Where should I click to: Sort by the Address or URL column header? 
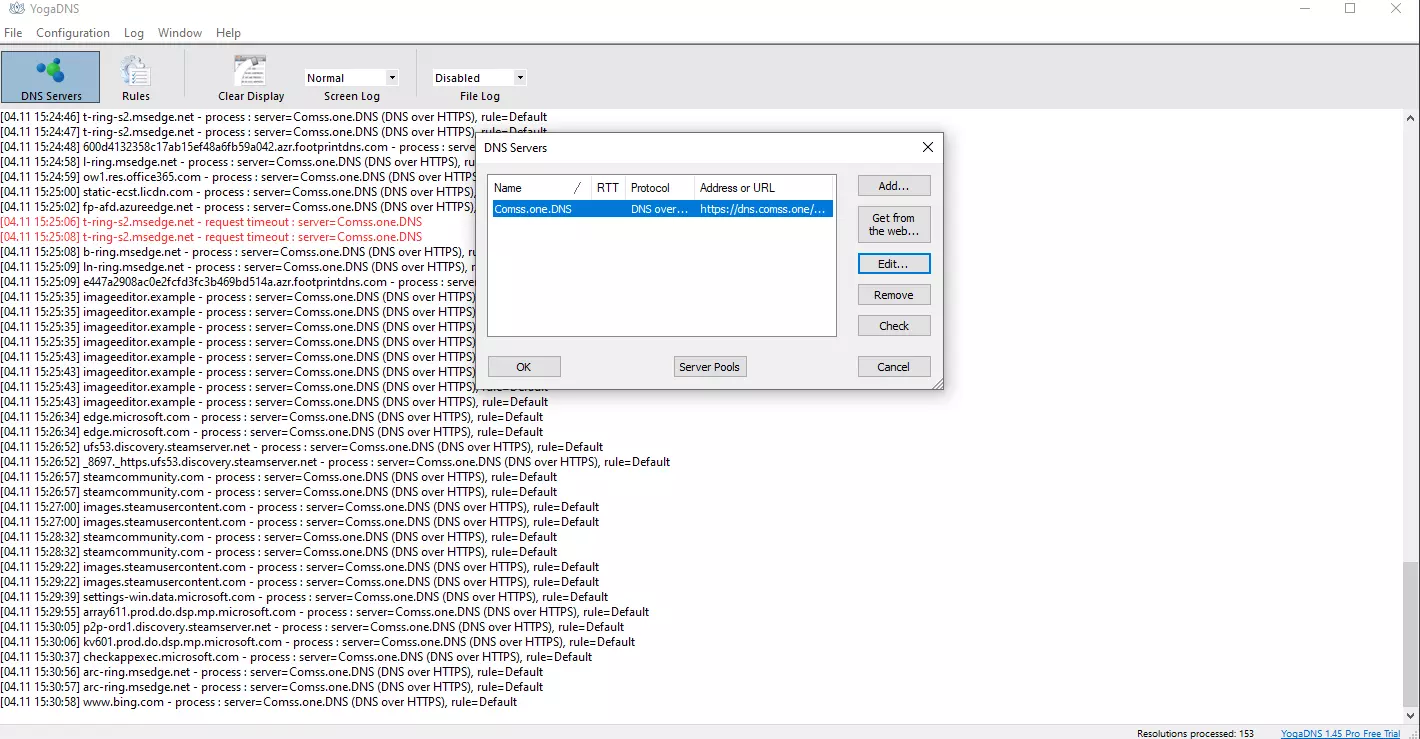coord(764,188)
